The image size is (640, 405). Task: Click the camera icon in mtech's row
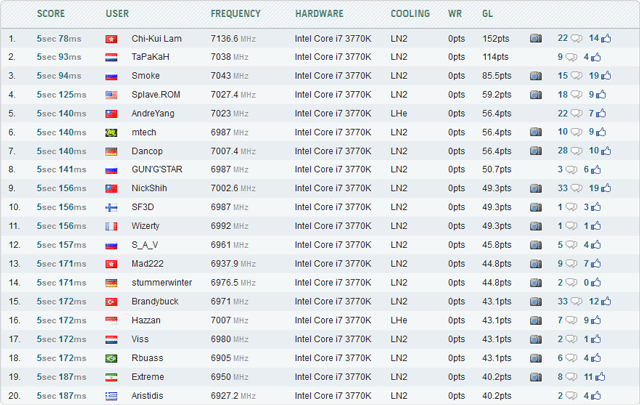coord(536,132)
